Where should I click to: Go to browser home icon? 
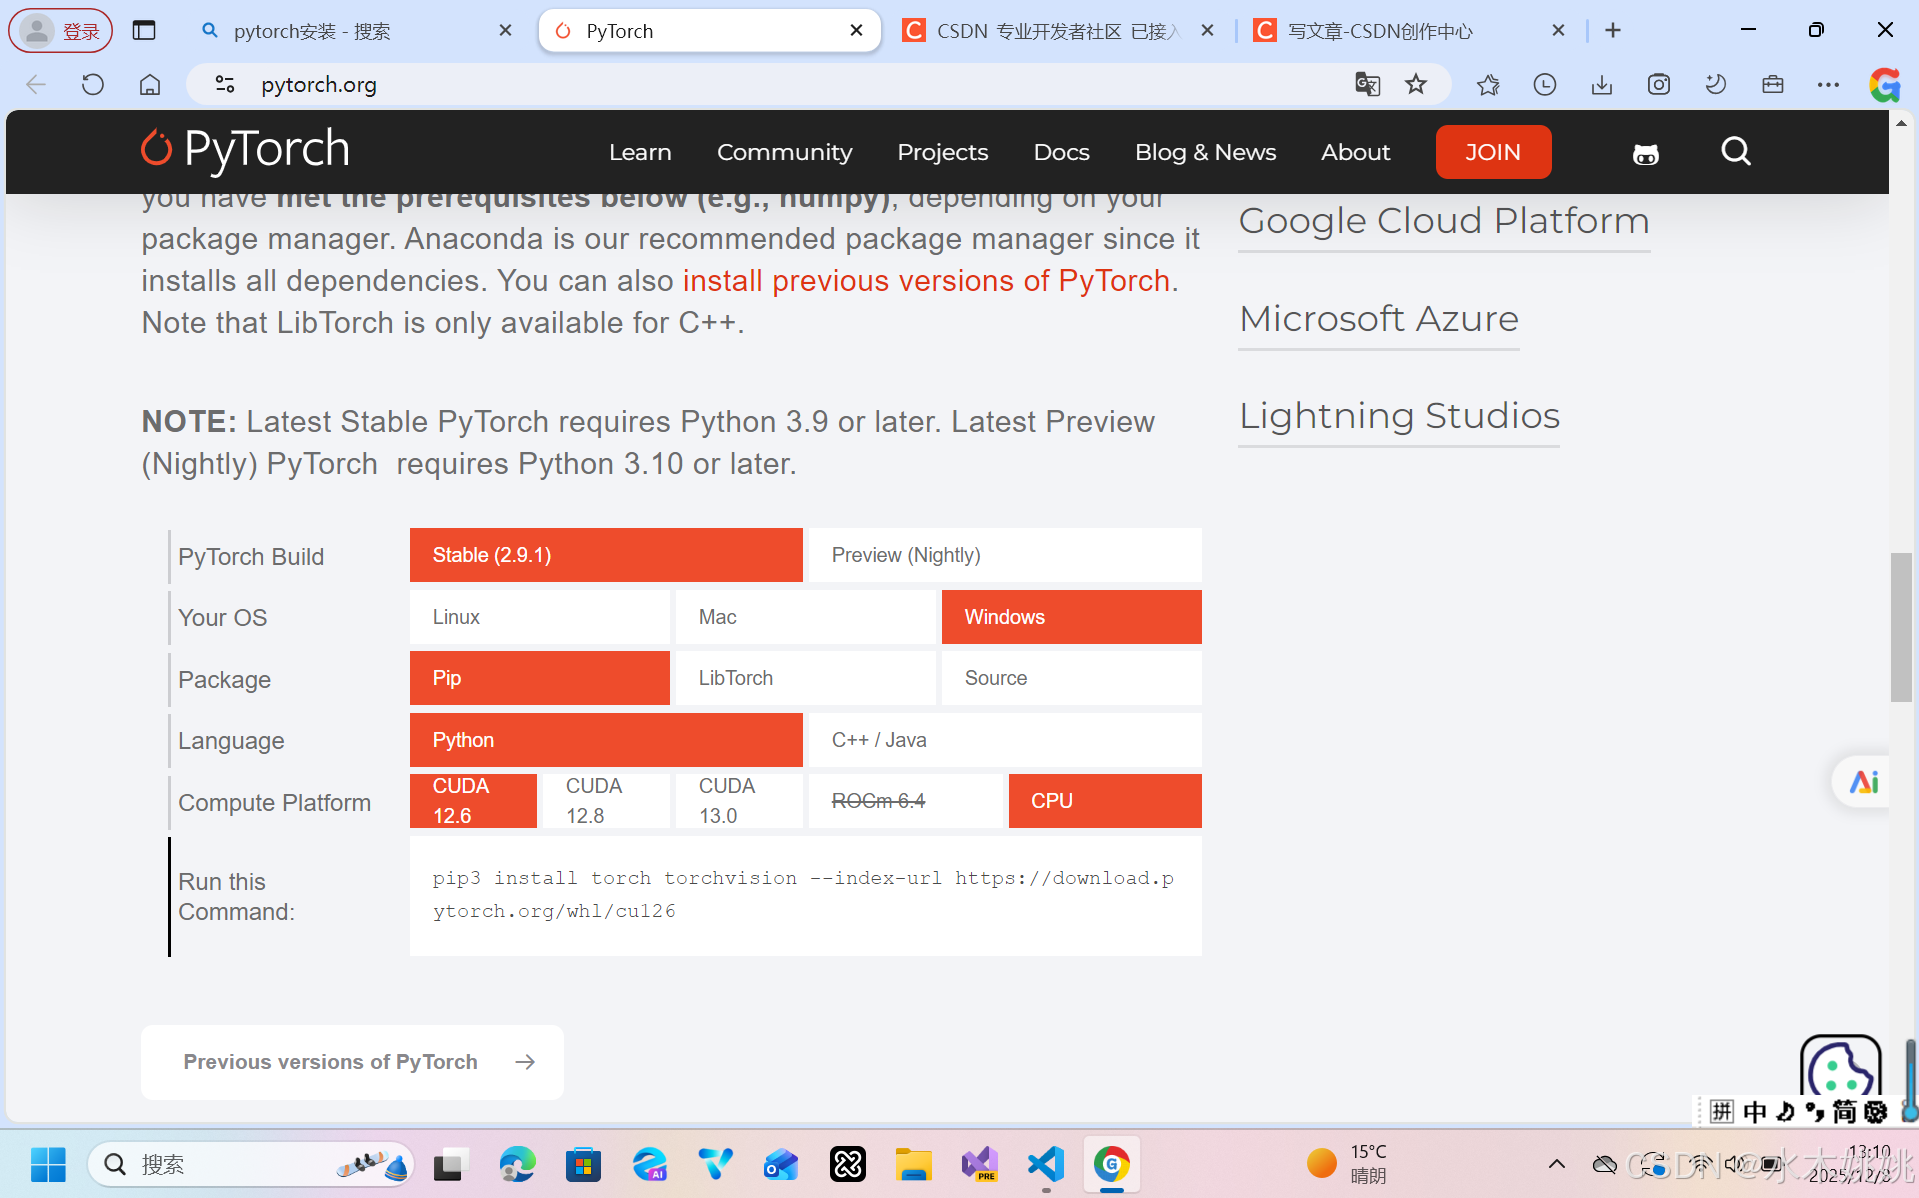click(150, 85)
